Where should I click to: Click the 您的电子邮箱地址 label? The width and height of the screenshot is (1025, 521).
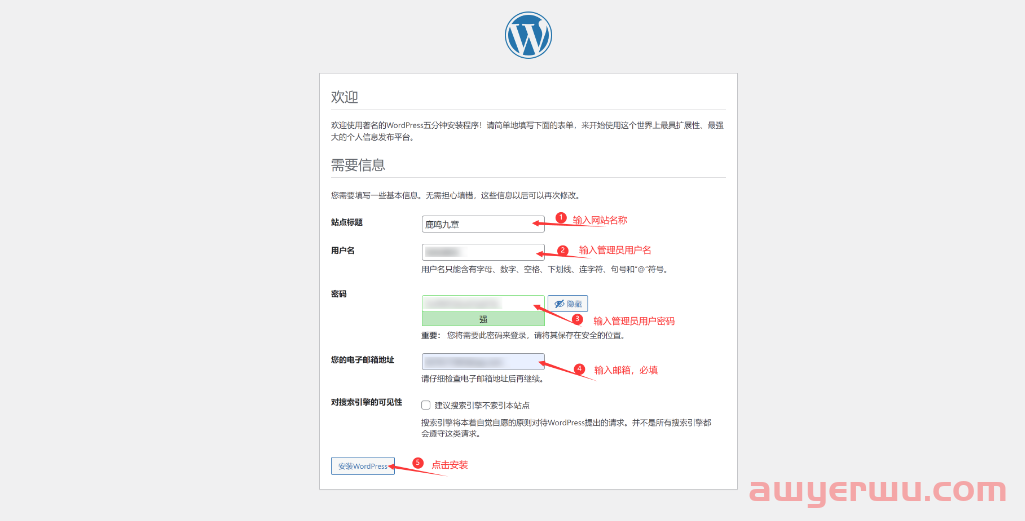(x=363, y=360)
